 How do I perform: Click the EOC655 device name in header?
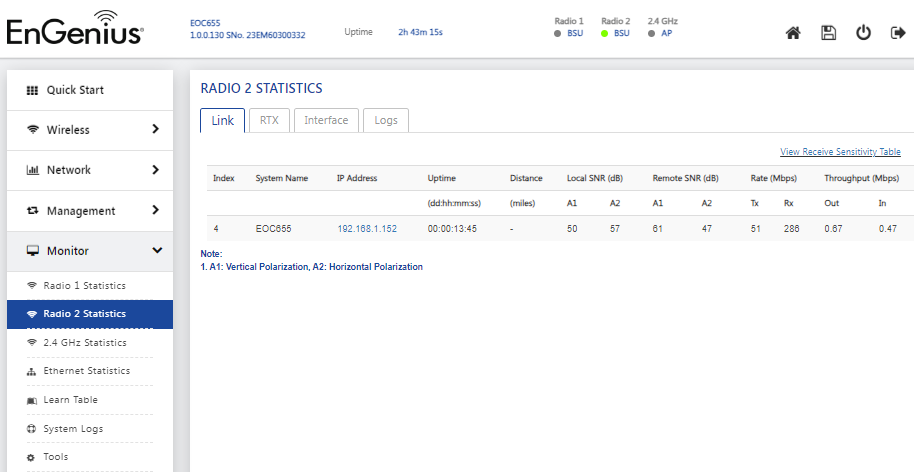click(205, 23)
